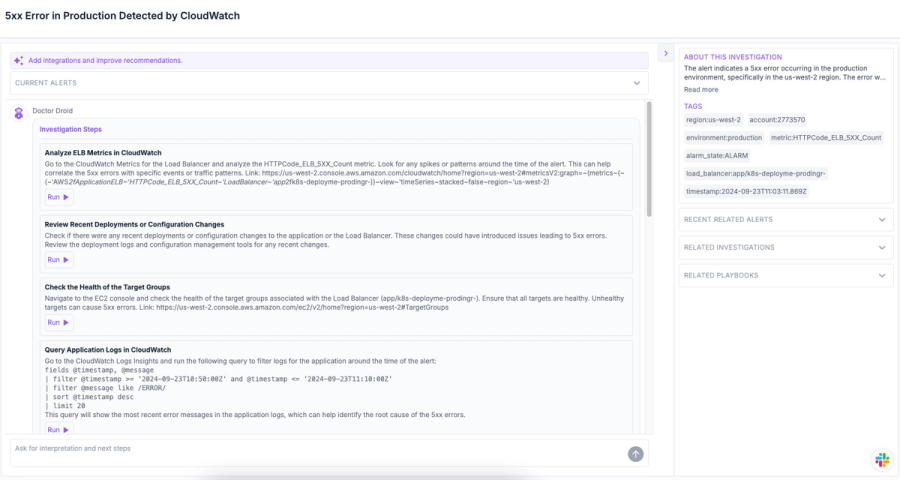Select the account:2773570 tag

777,120
